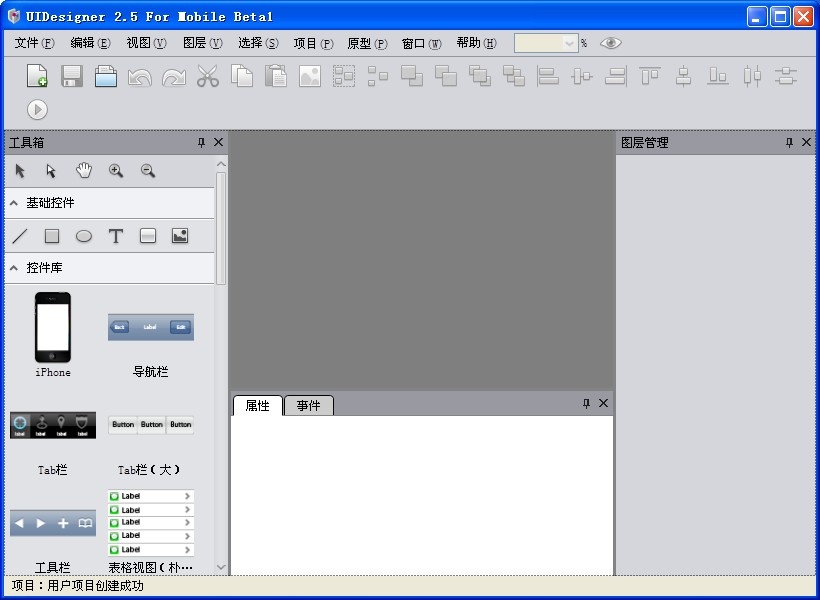Select the Text tool

[116, 236]
